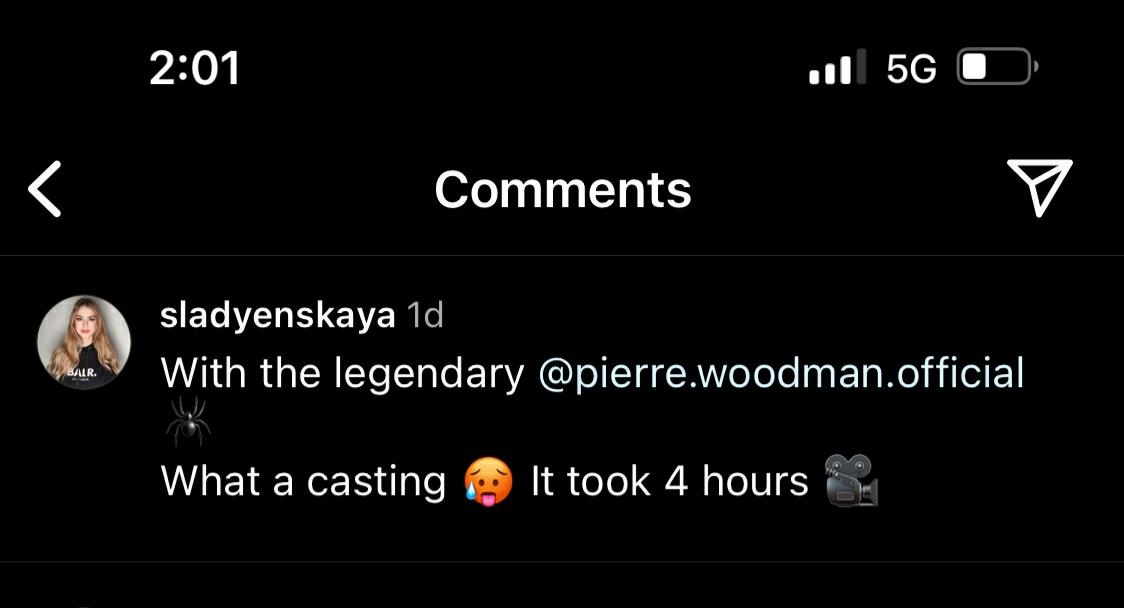Open the paper plane share icon

point(1039,187)
